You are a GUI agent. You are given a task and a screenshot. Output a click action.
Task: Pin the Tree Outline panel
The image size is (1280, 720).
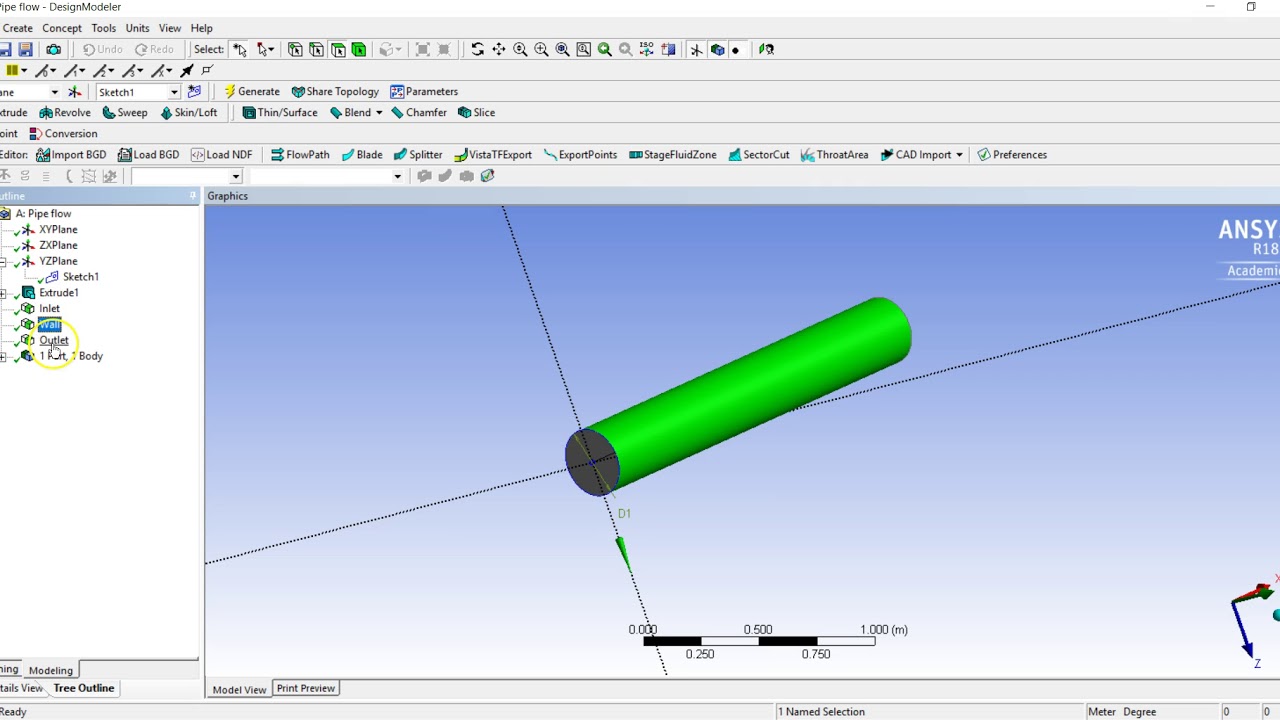click(193, 196)
